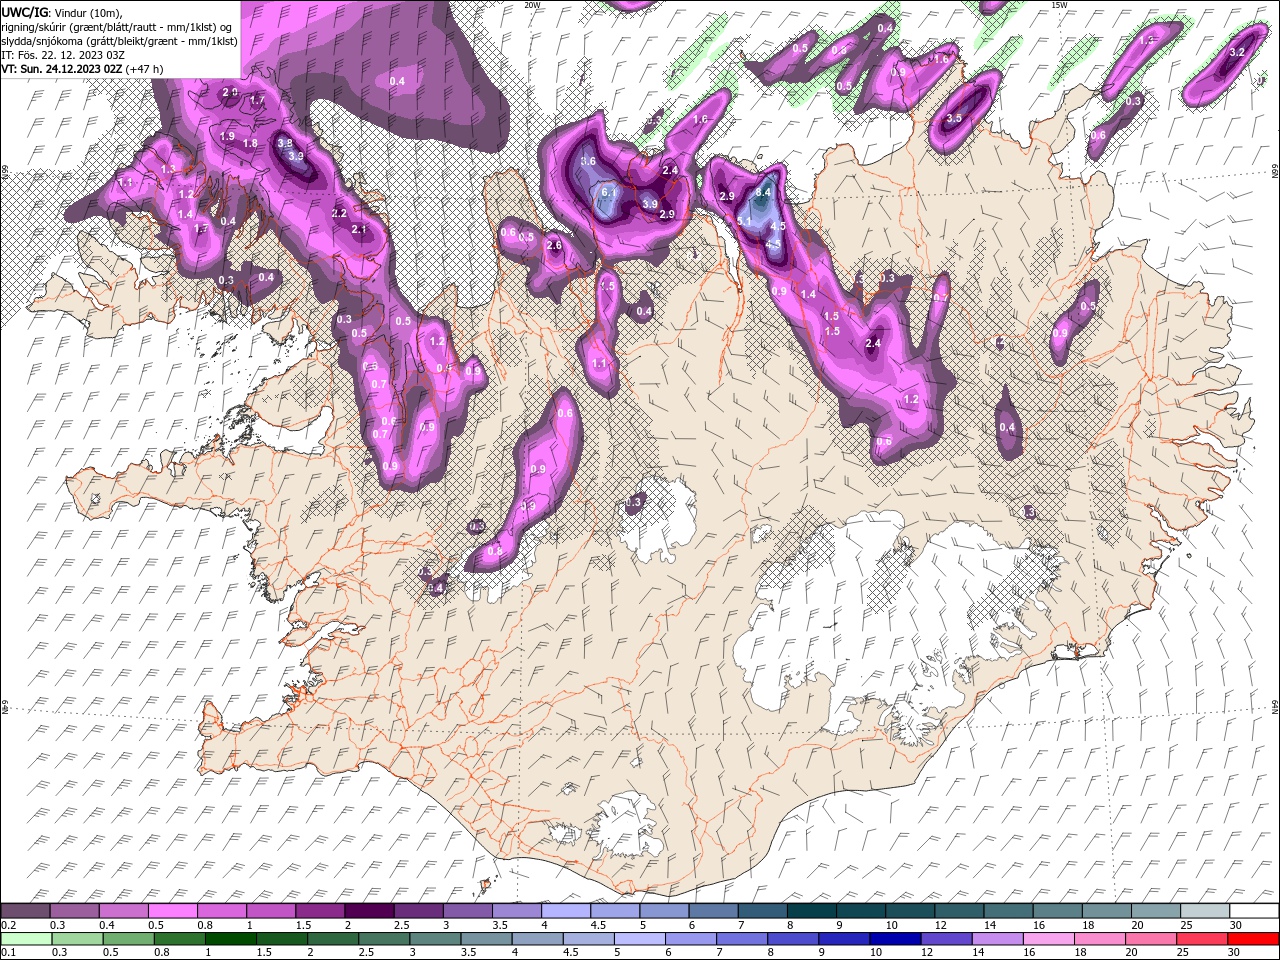Click the pale green 0.1 swatch in lower legend row
The image size is (1280, 960).
(26, 939)
